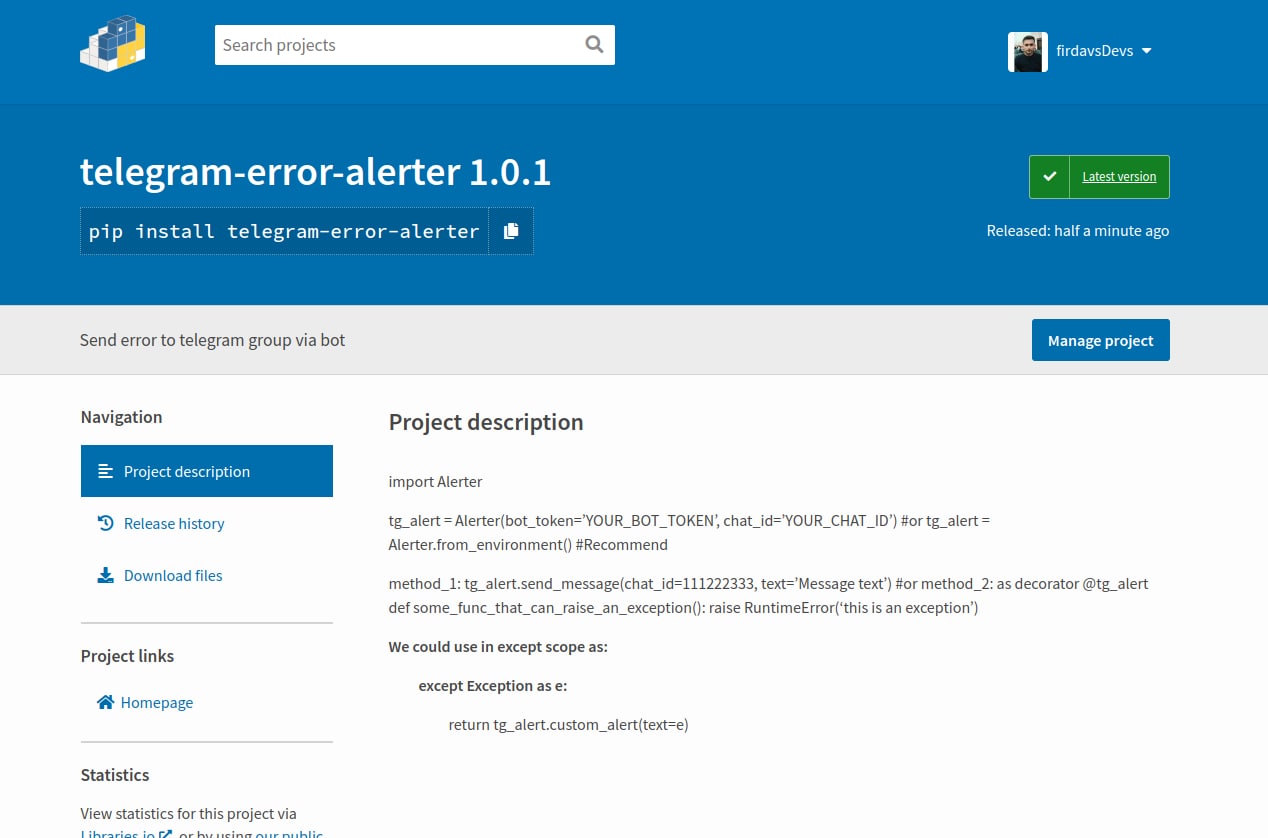Click 'Send error to telegram group via bot'
Viewport: 1268px width, 838px height.
212,340
